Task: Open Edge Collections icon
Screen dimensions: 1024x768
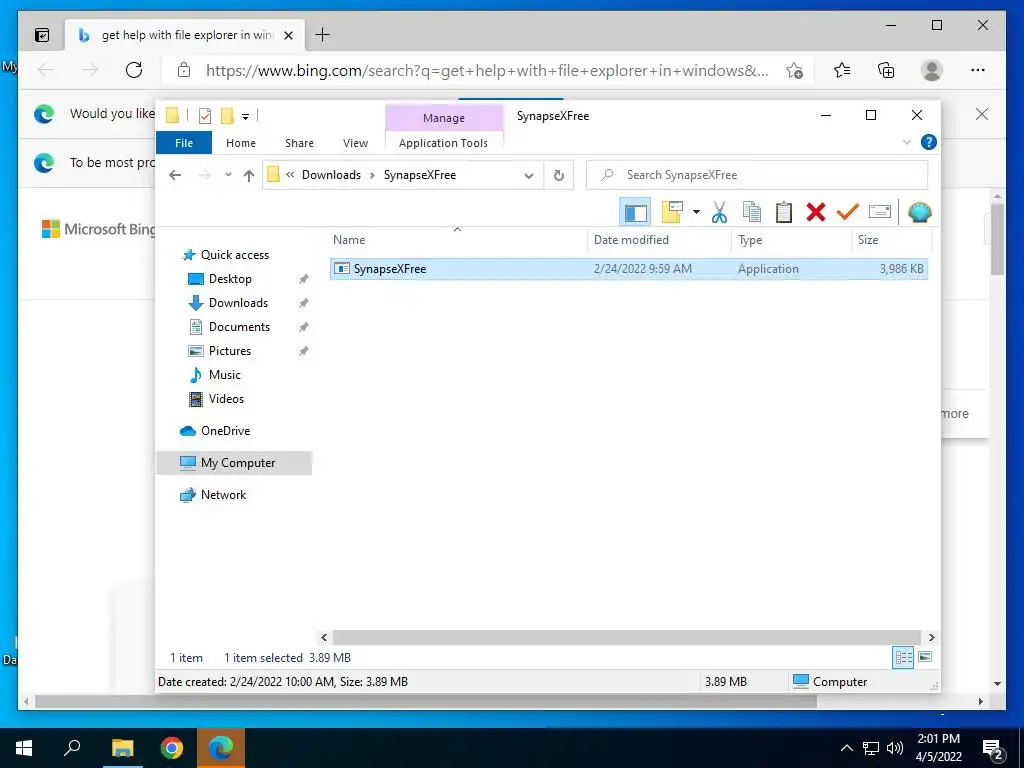Action: pos(886,70)
